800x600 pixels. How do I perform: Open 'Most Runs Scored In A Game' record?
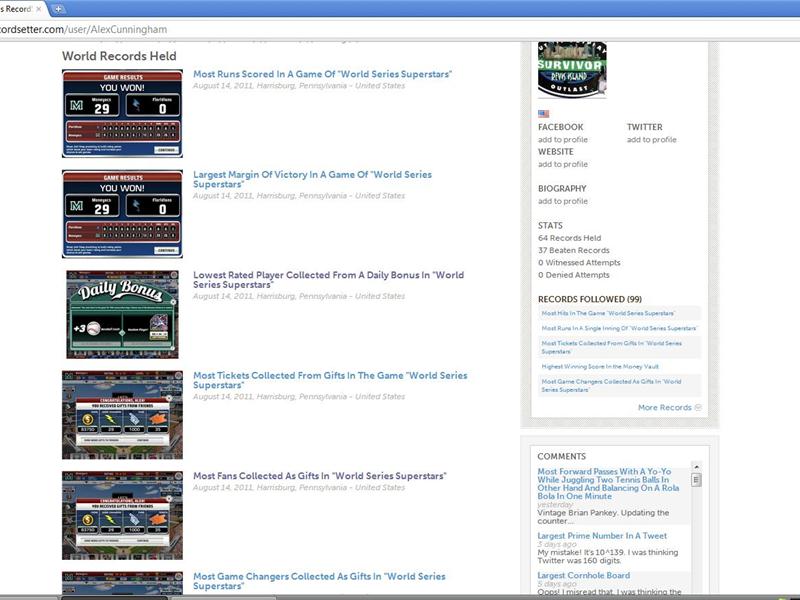pos(322,74)
